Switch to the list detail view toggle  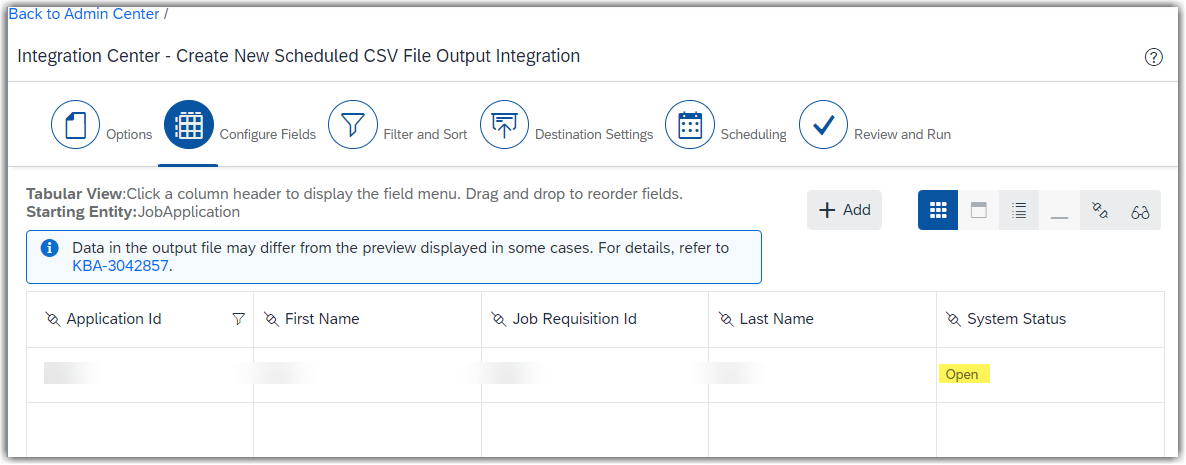click(x=1019, y=210)
